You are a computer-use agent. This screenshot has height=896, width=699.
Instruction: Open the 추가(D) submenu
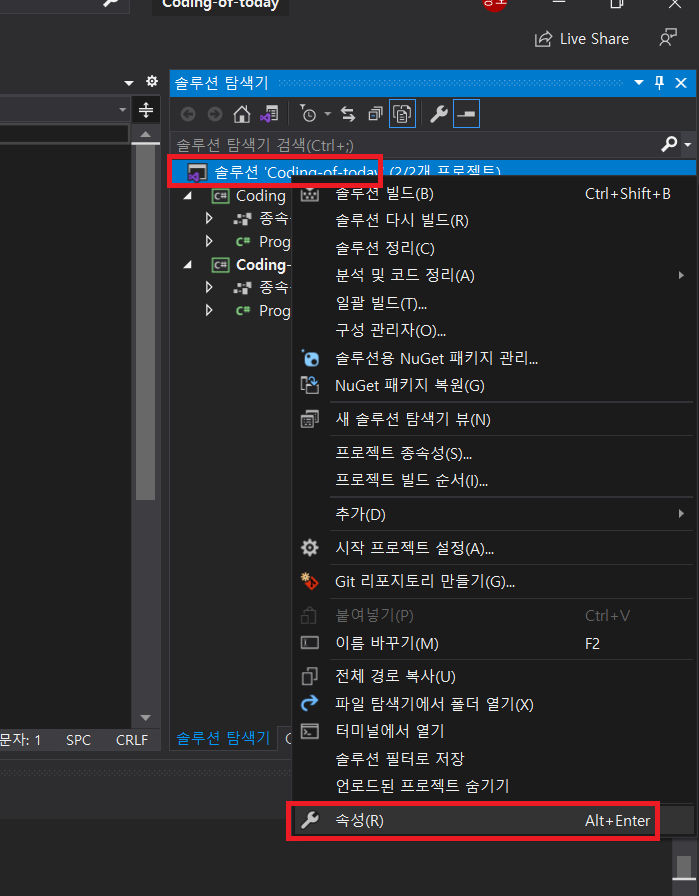coord(493,514)
